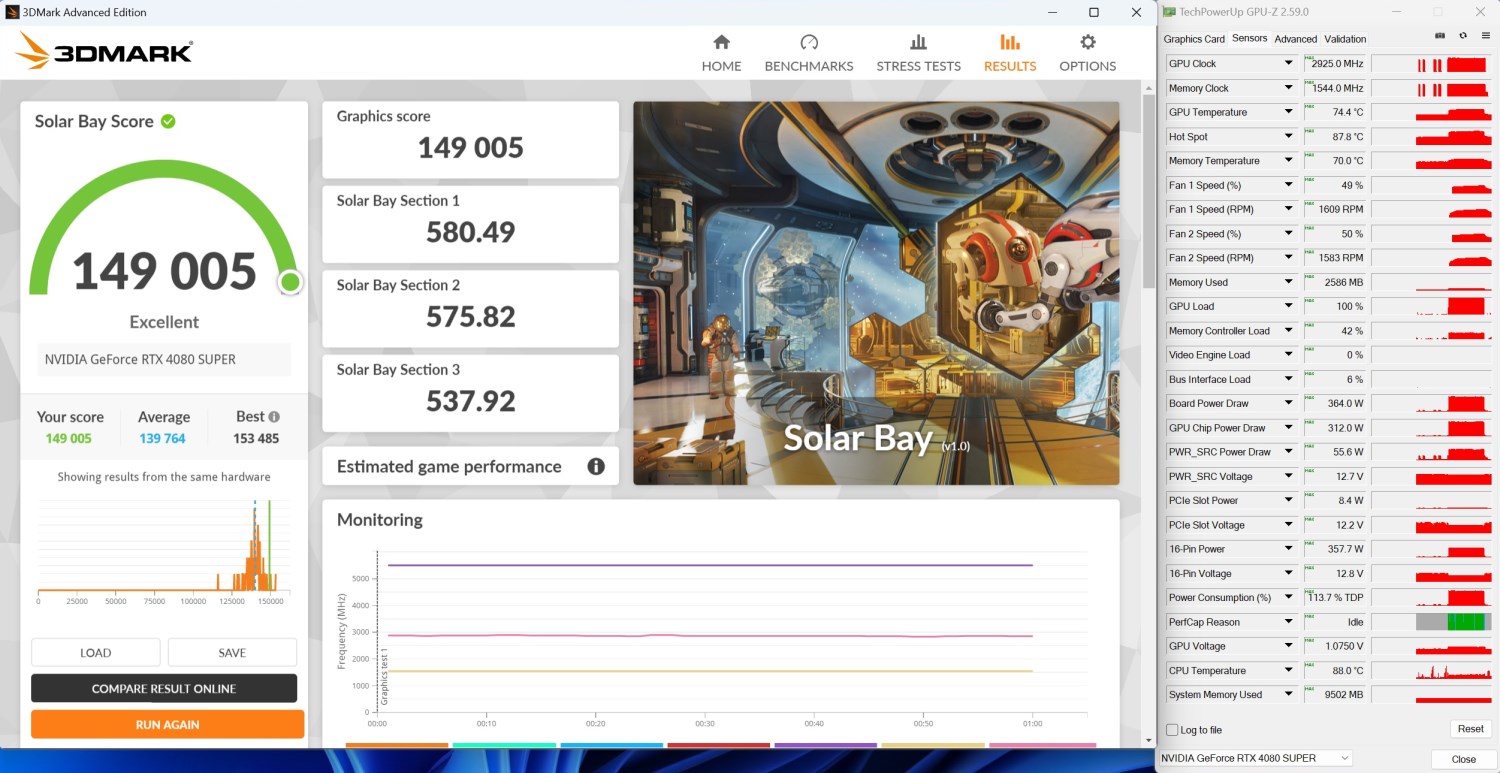Open the GPU Load sensor dropdown

1289,306
